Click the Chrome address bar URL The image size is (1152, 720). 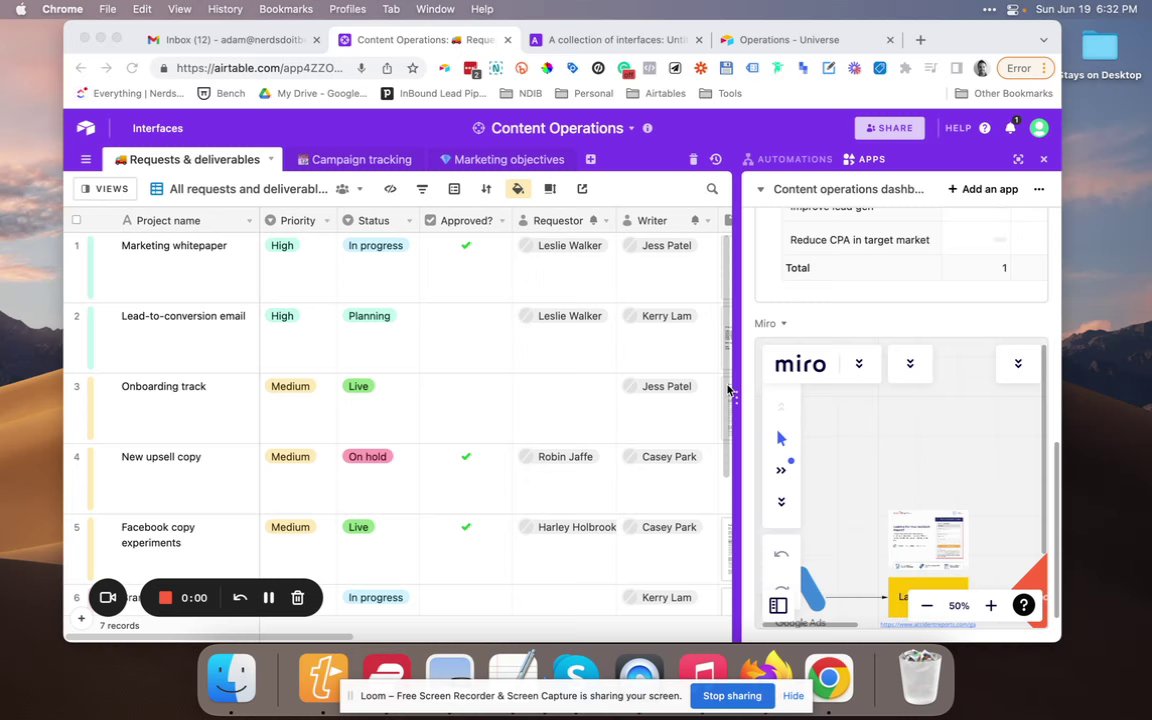click(259, 68)
